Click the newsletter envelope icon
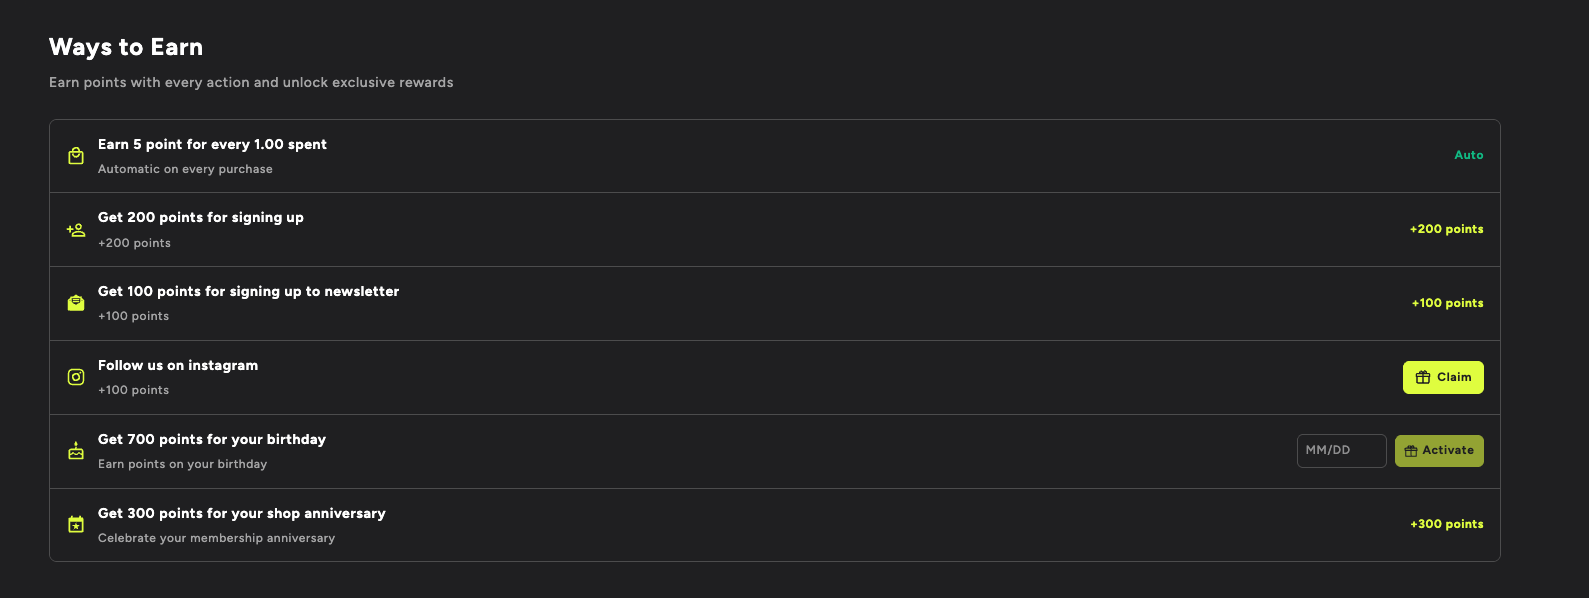Screen dimensions: 1589x598 76,303
